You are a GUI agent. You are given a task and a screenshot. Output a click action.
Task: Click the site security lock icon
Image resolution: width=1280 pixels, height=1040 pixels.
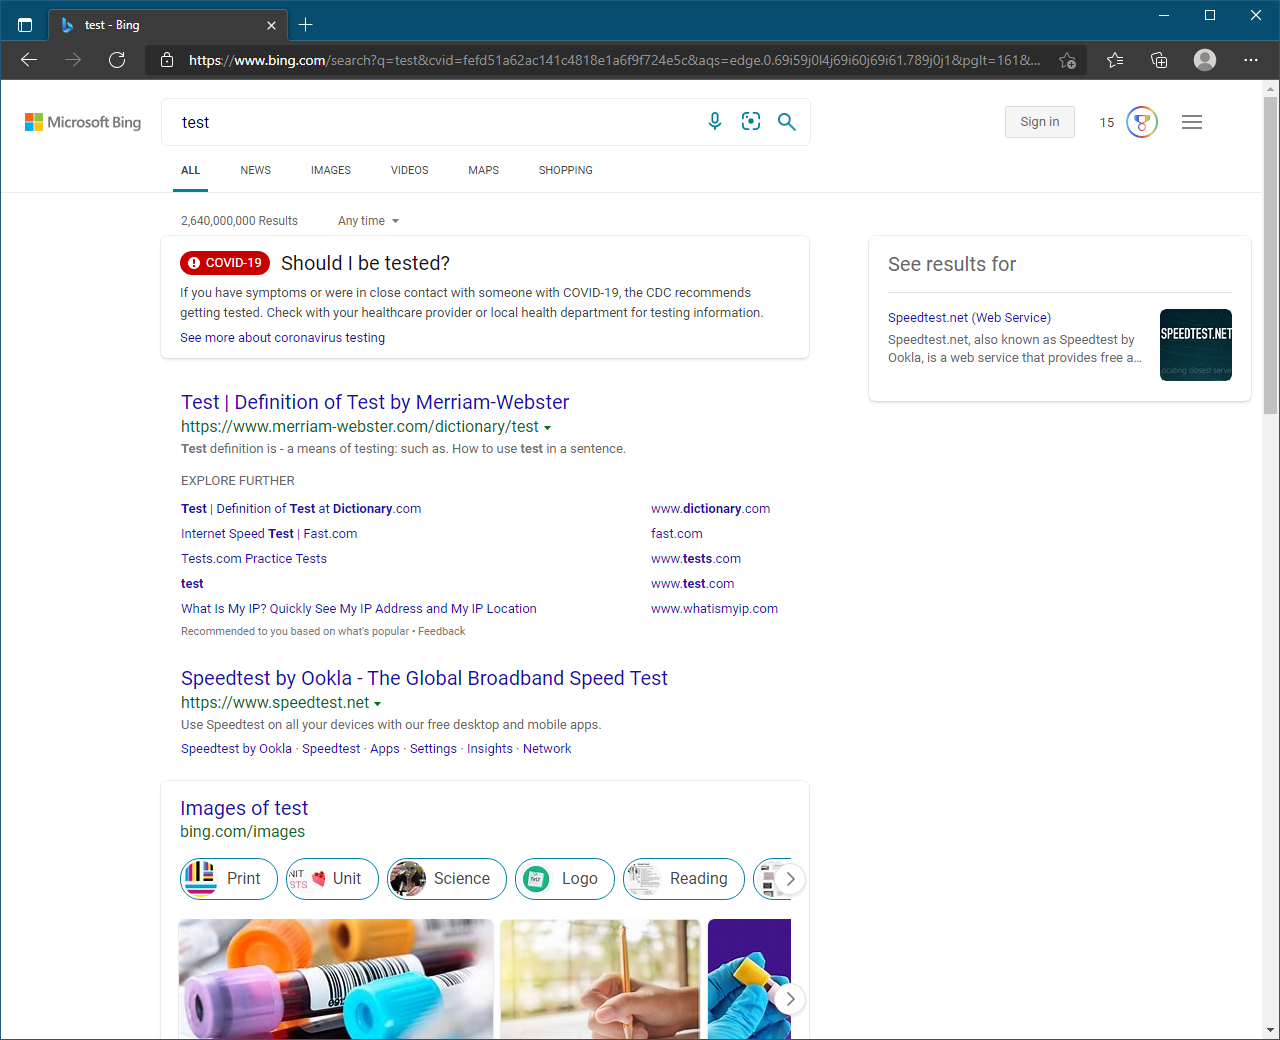[x=166, y=60]
